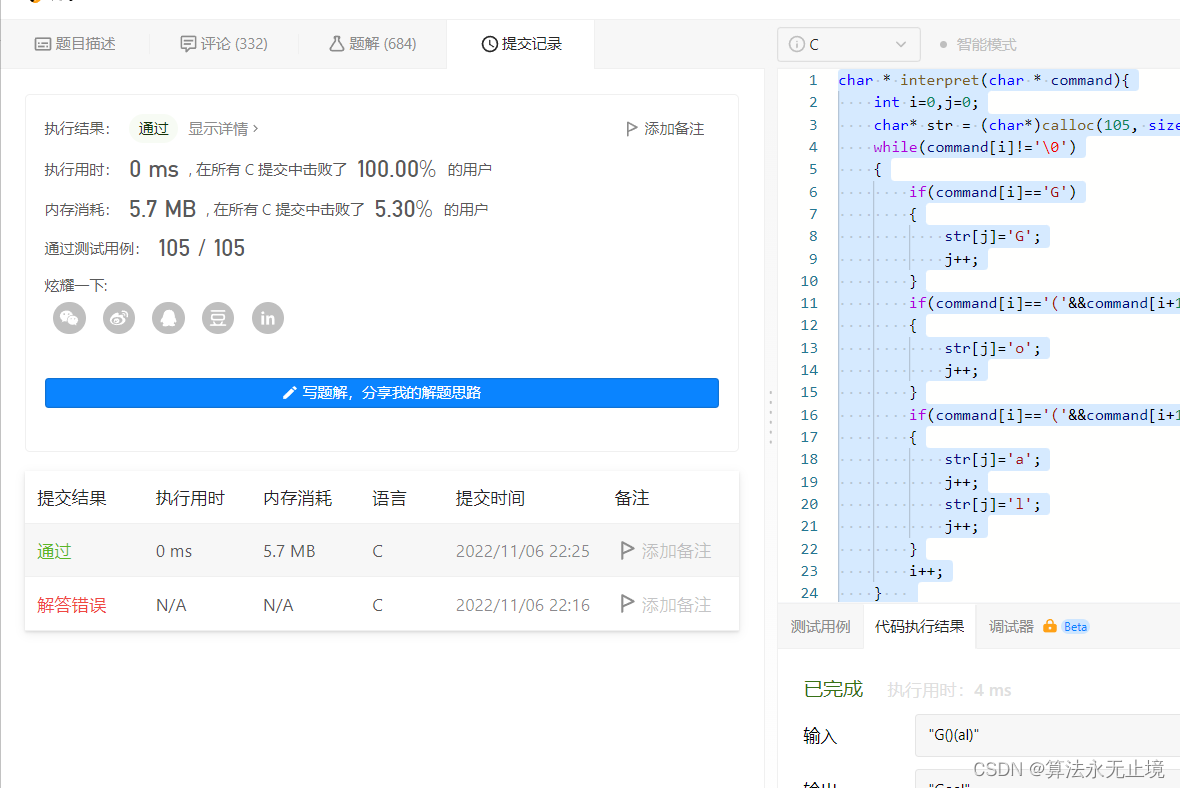1180x788 pixels.
Task: Share result via the QQ icon
Action: tap(168, 318)
